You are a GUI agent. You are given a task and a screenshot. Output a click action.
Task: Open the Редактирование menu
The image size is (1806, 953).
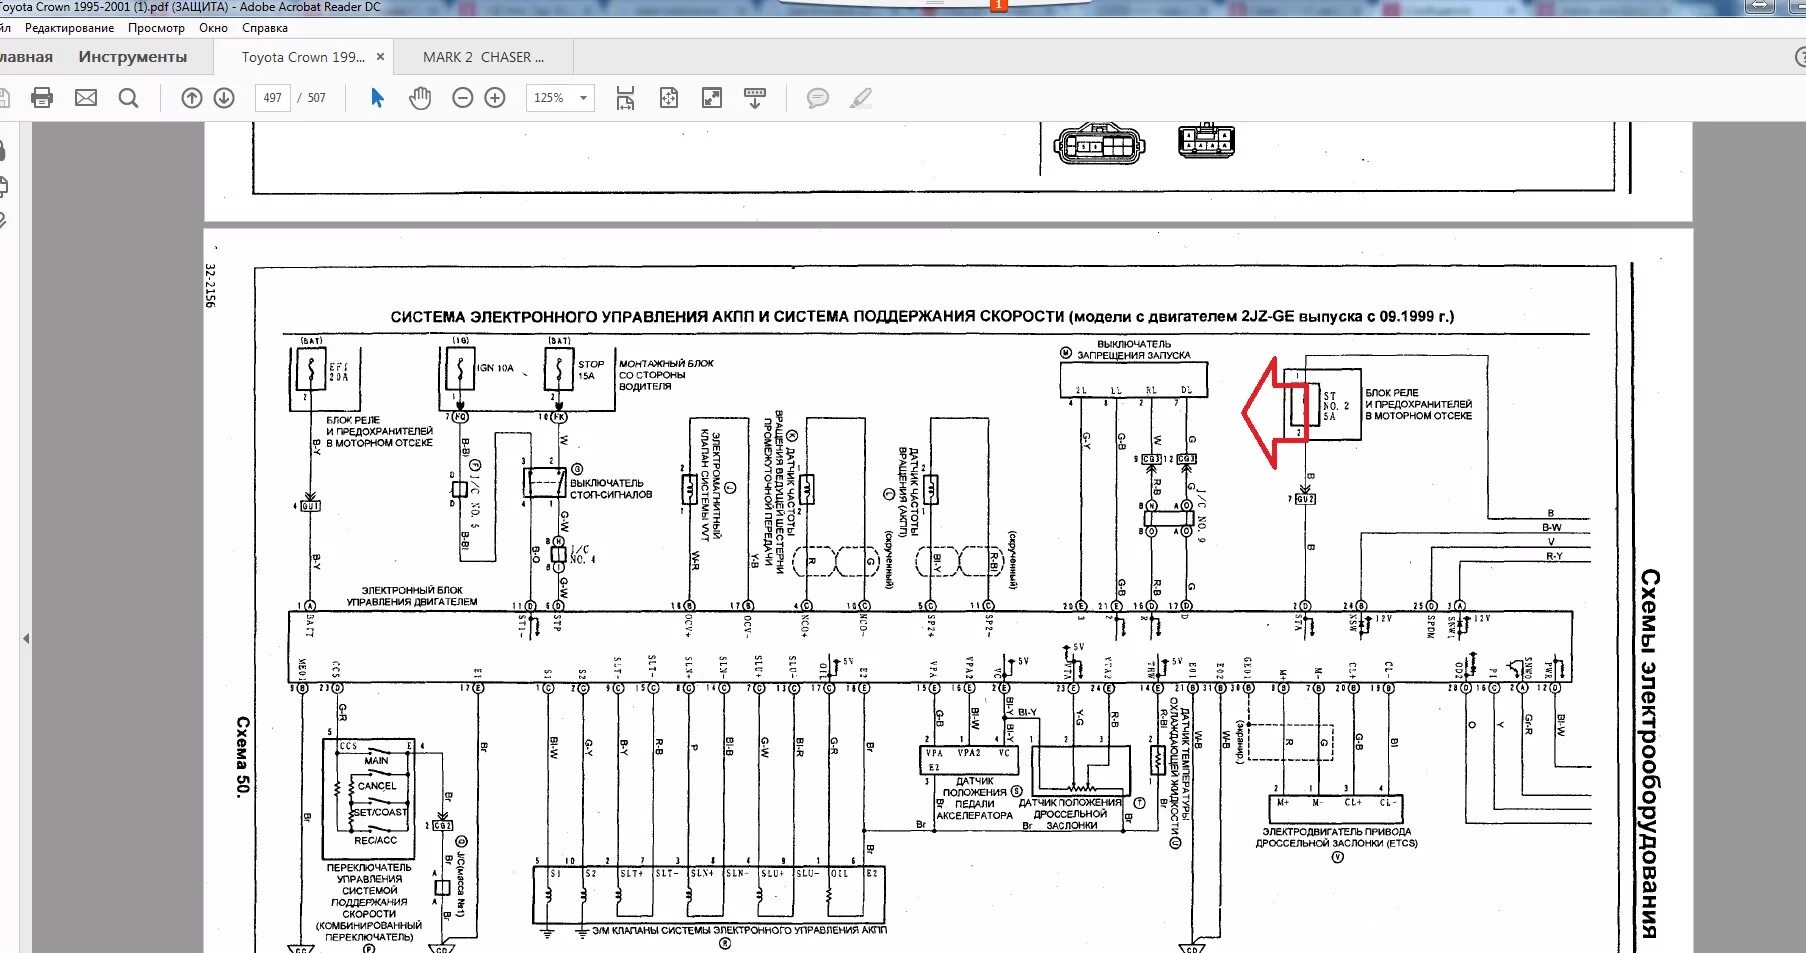(x=69, y=28)
